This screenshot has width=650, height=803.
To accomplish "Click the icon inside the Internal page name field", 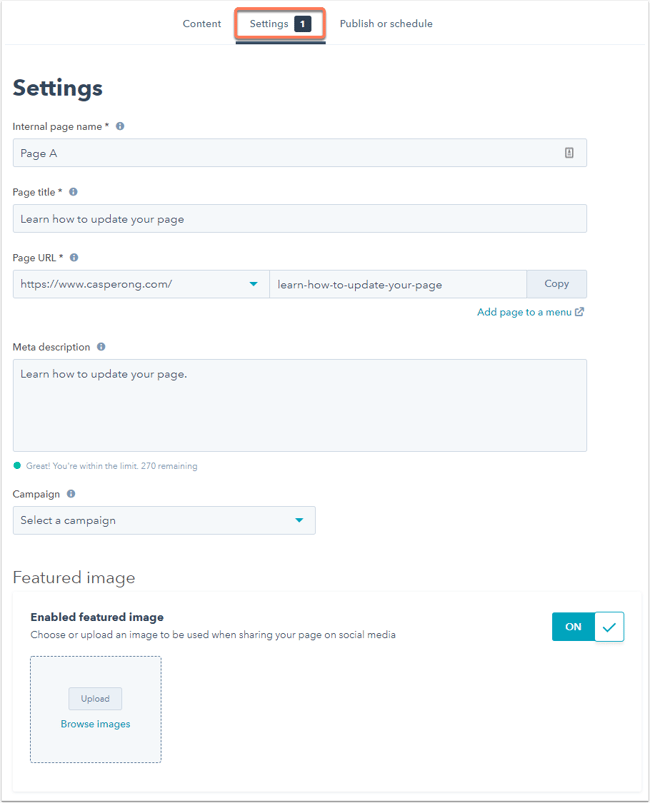I will (x=569, y=153).
